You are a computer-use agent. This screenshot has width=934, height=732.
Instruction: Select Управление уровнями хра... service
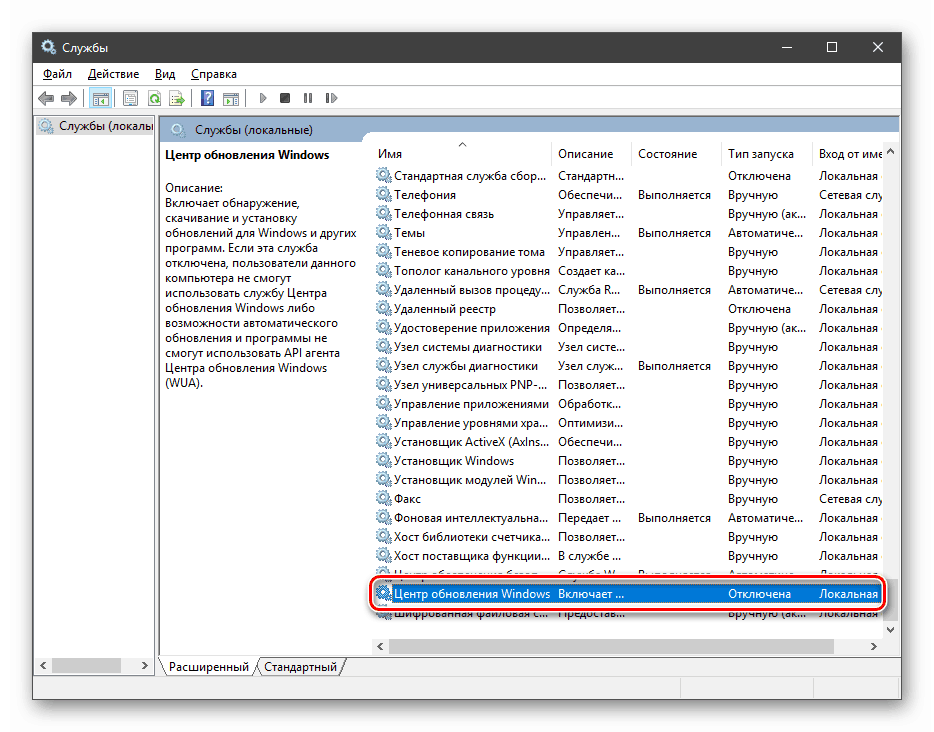click(628, 423)
